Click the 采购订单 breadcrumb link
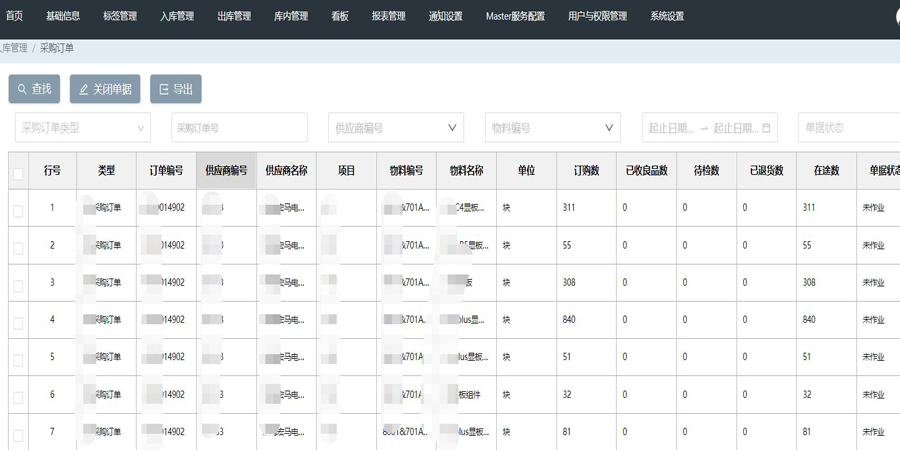Viewport: 900px width, 450px height. click(x=57, y=48)
